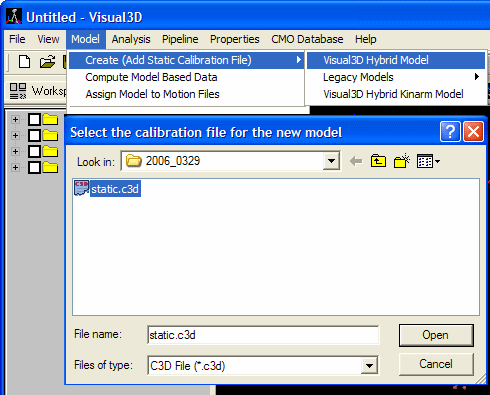
Task: Tick the second tree folder checkbox
Action: point(34,135)
